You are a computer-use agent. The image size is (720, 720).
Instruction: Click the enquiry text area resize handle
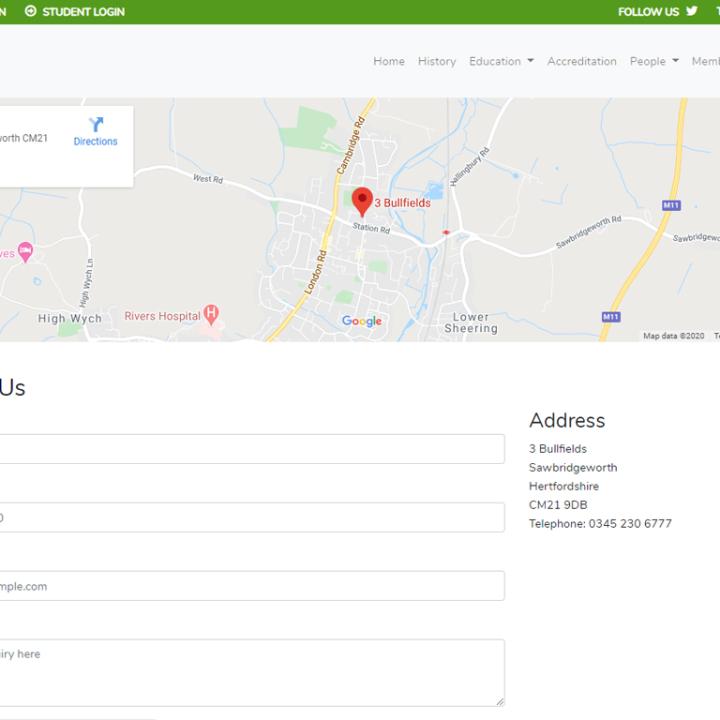pyautogui.click(x=499, y=701)
